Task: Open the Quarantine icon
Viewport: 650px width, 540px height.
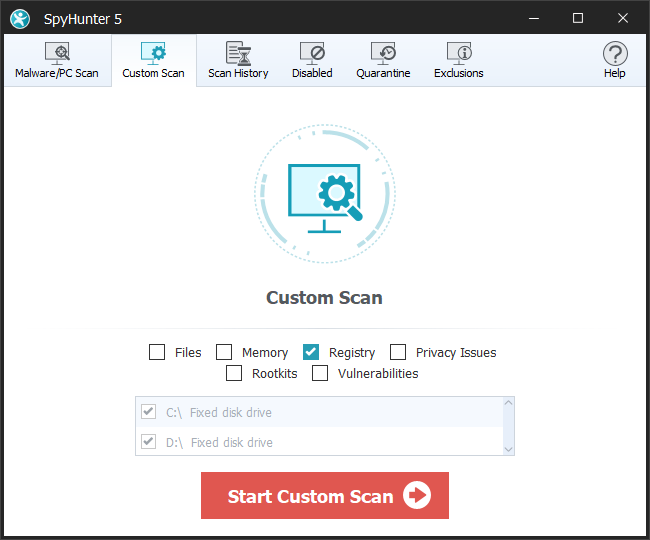Action: click(x=383, y=53)
